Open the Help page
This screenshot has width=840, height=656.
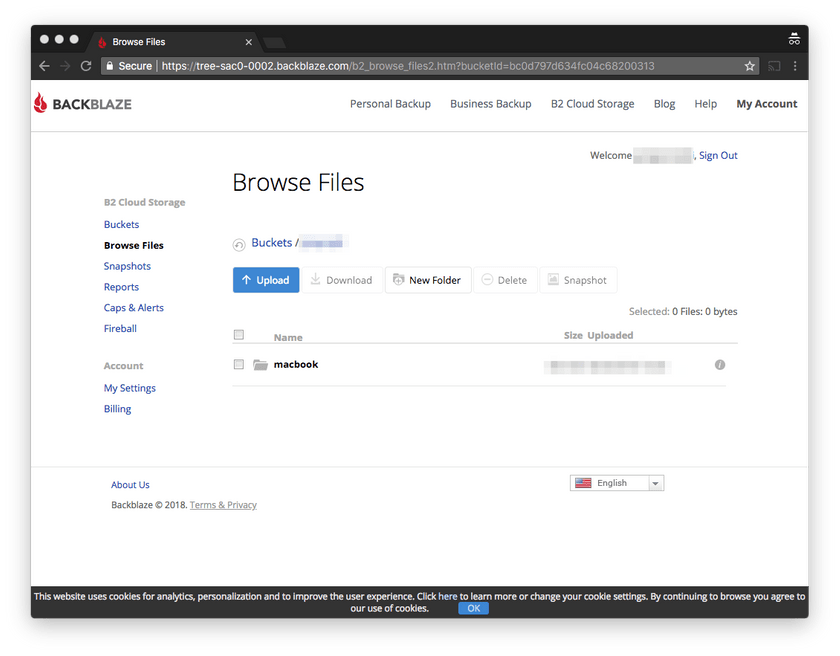pyautogui.click(x=706, y=104)
